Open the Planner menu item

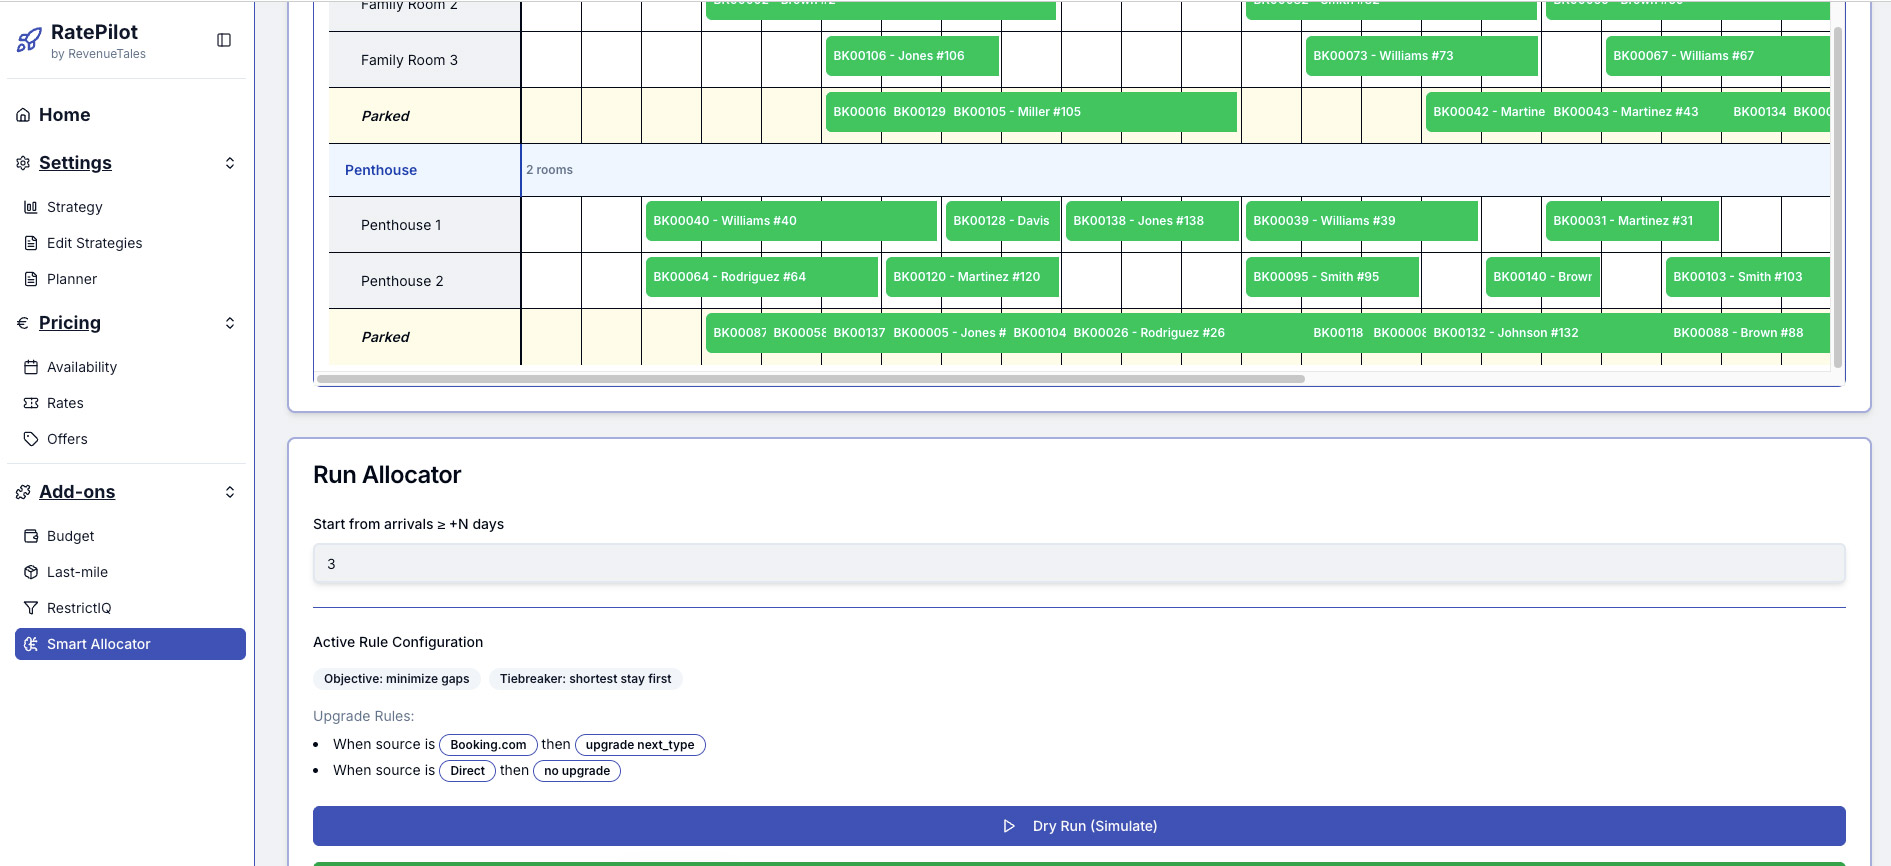click(x=72, y=279)
